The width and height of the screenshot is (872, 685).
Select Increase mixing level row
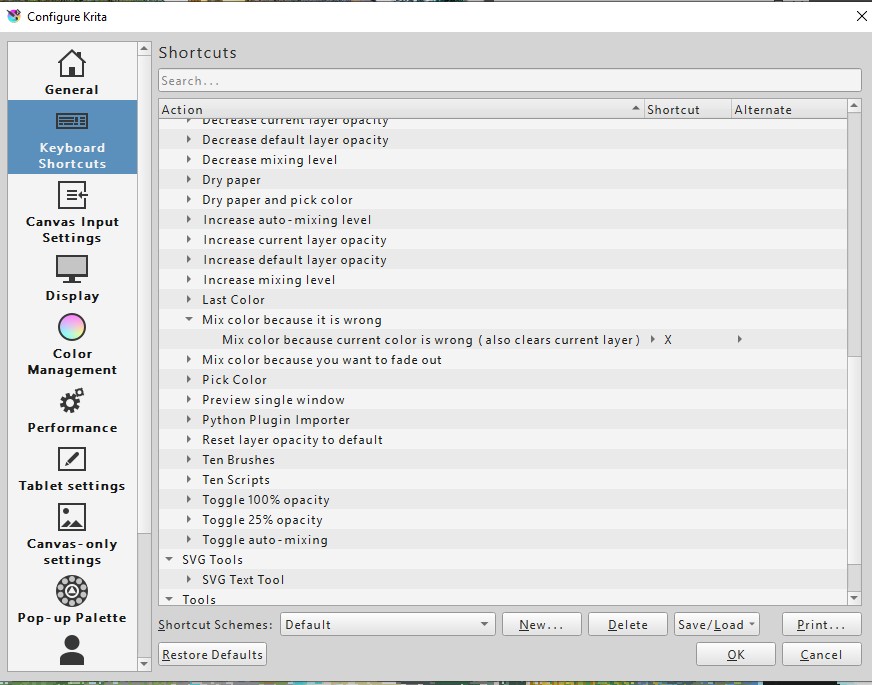503,280
